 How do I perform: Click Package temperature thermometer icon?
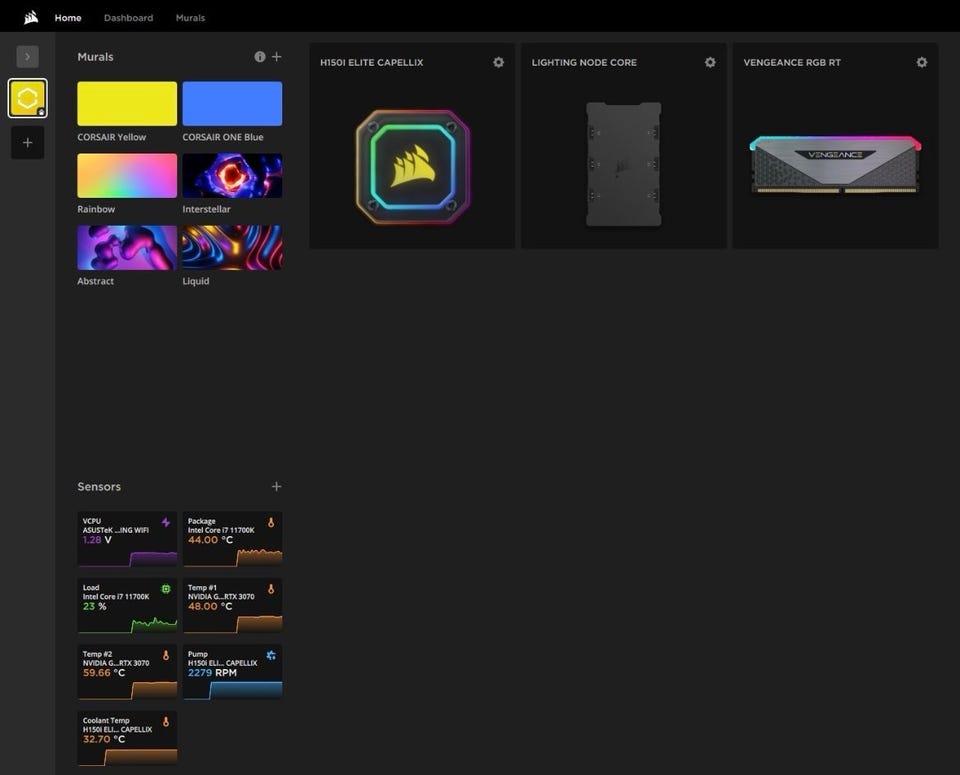(x=271, y=522)
